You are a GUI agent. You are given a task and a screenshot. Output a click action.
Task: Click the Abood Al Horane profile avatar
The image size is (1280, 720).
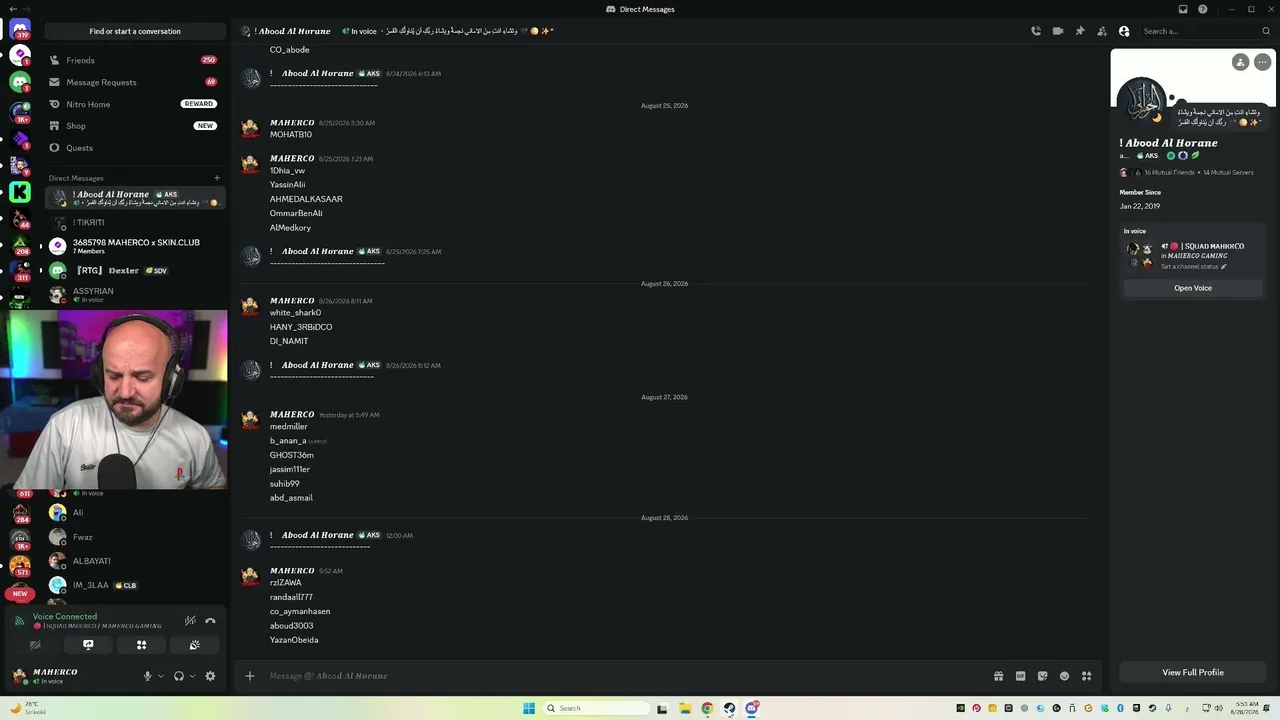coord(1142,100)
